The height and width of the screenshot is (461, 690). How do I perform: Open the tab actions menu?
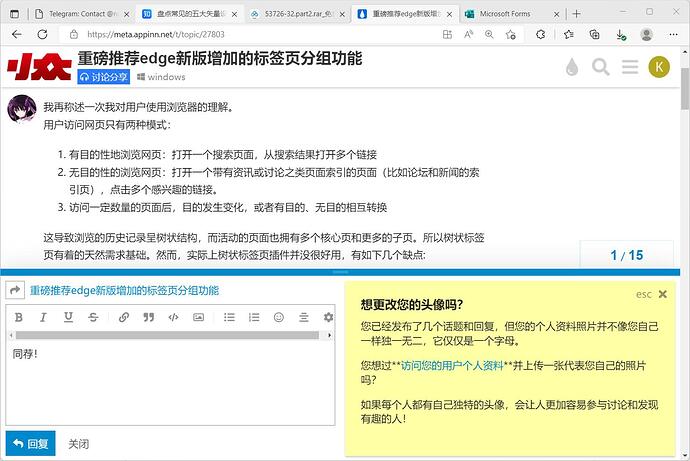coord(15,14)
